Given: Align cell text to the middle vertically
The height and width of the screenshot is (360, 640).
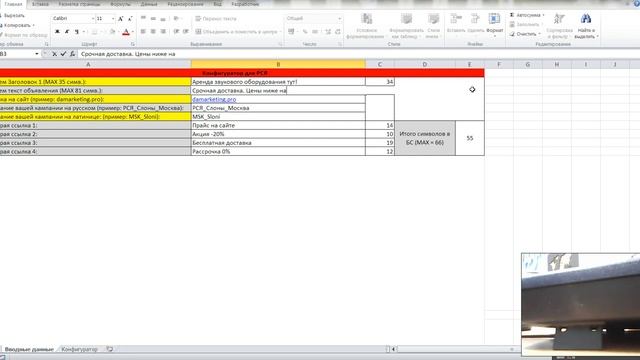Looking at the screenshot, I should coord(153,18).
